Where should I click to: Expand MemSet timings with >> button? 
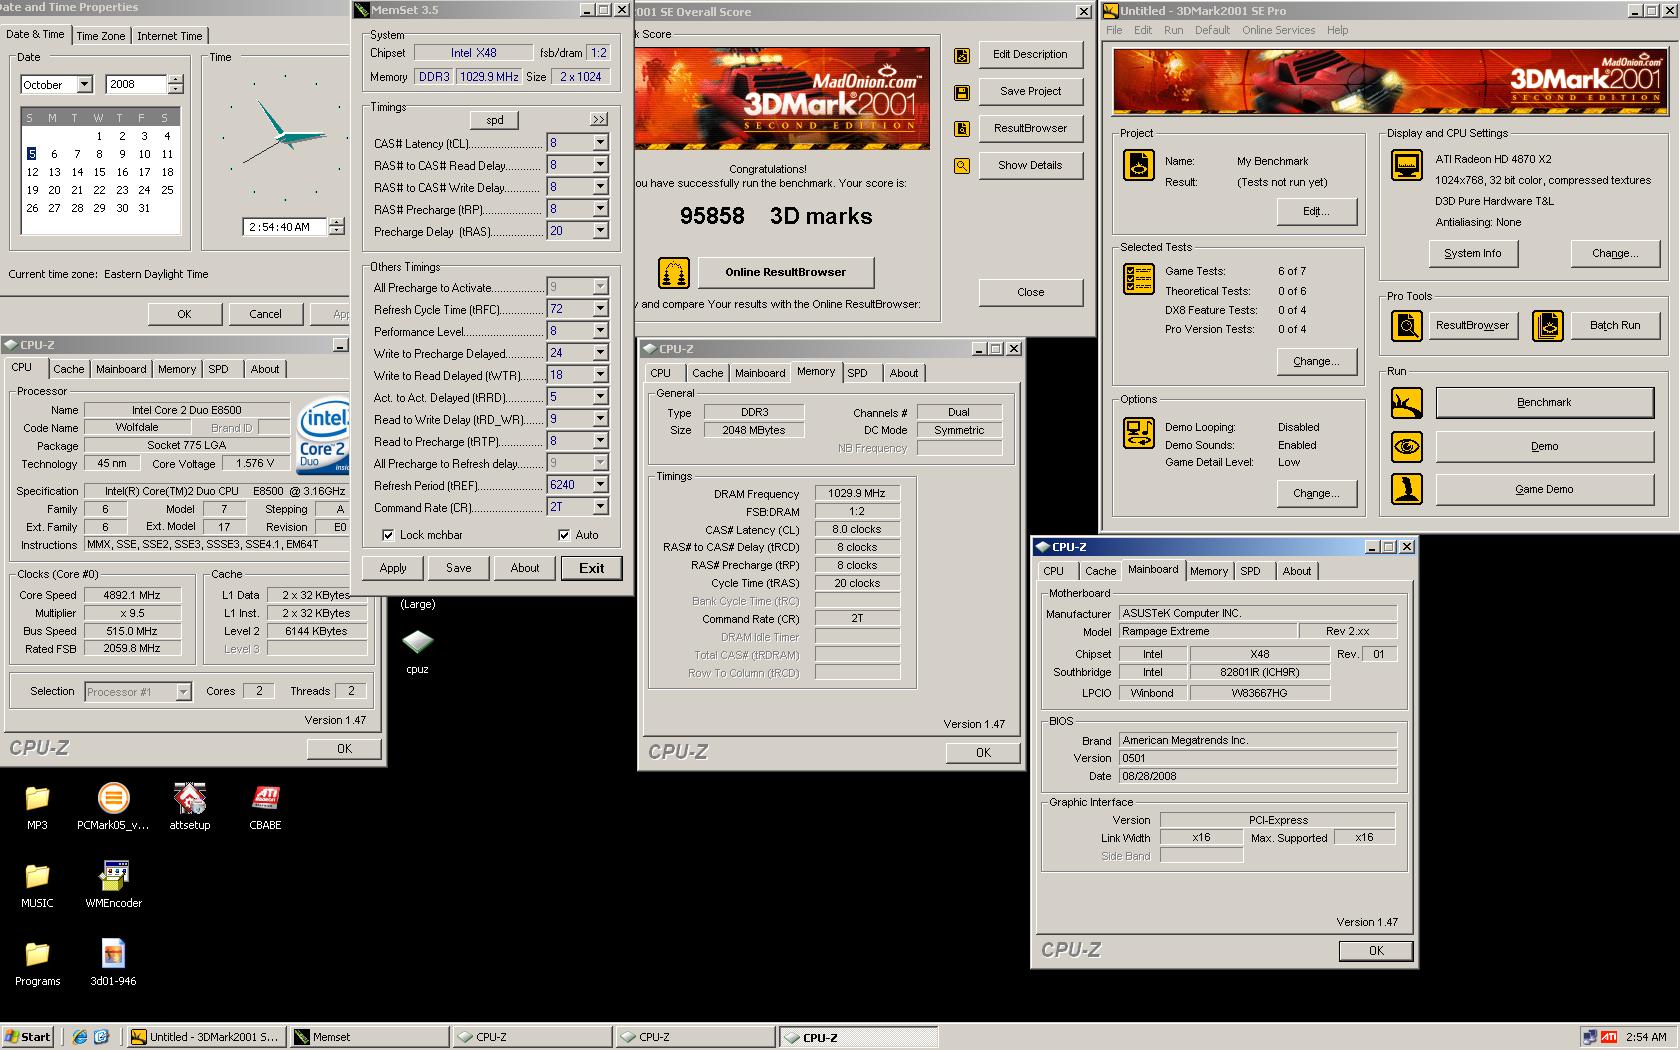(x=598, y=119)
